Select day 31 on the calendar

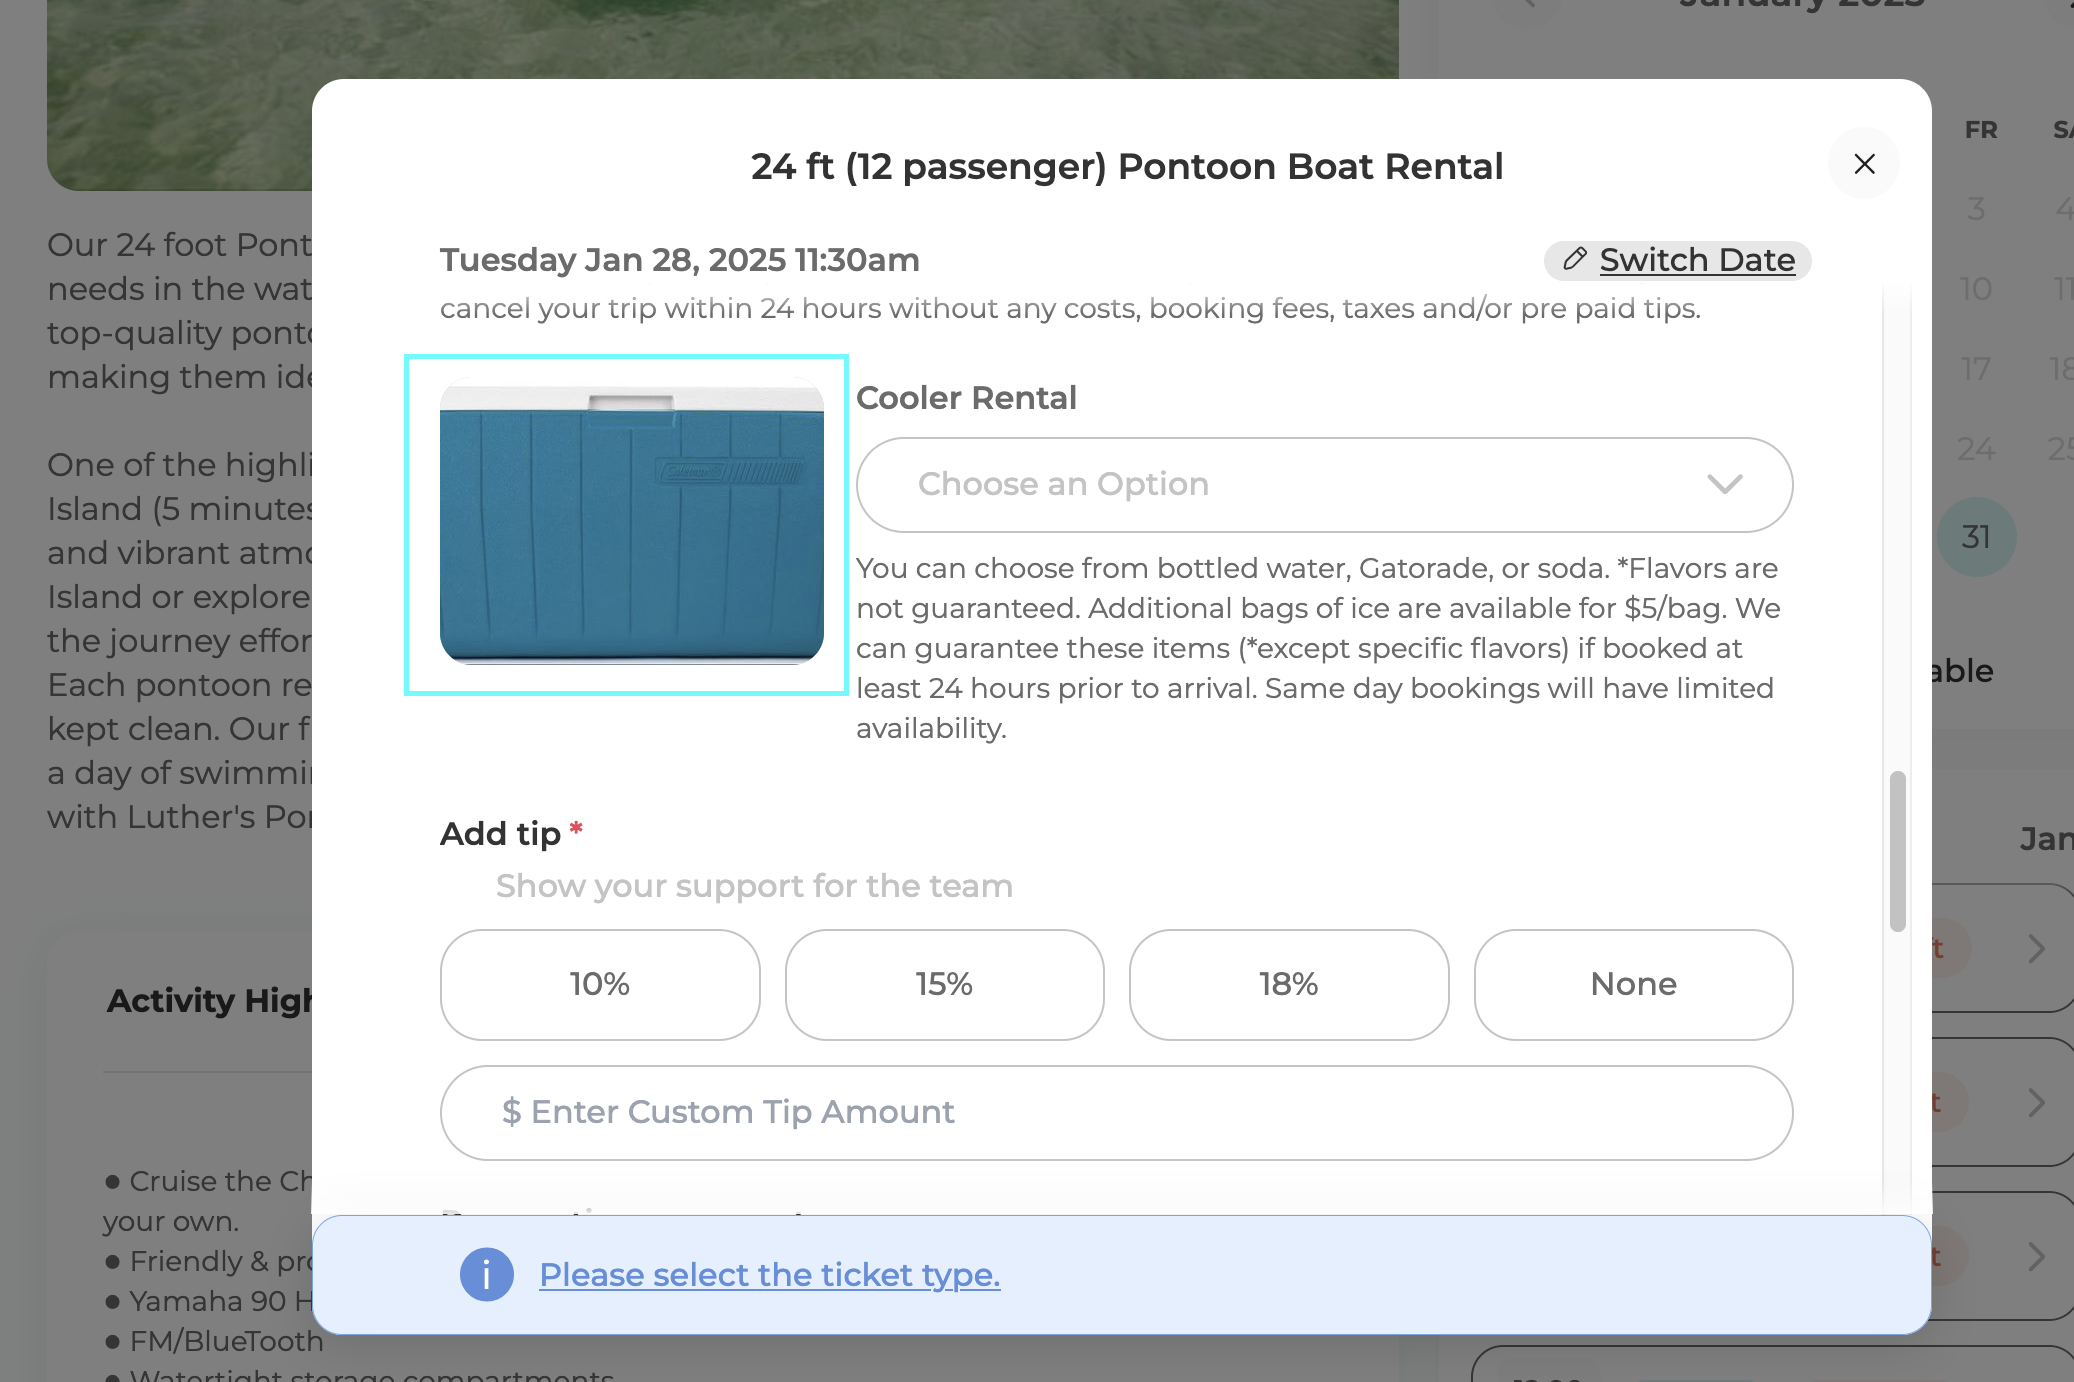point(1976,537)
